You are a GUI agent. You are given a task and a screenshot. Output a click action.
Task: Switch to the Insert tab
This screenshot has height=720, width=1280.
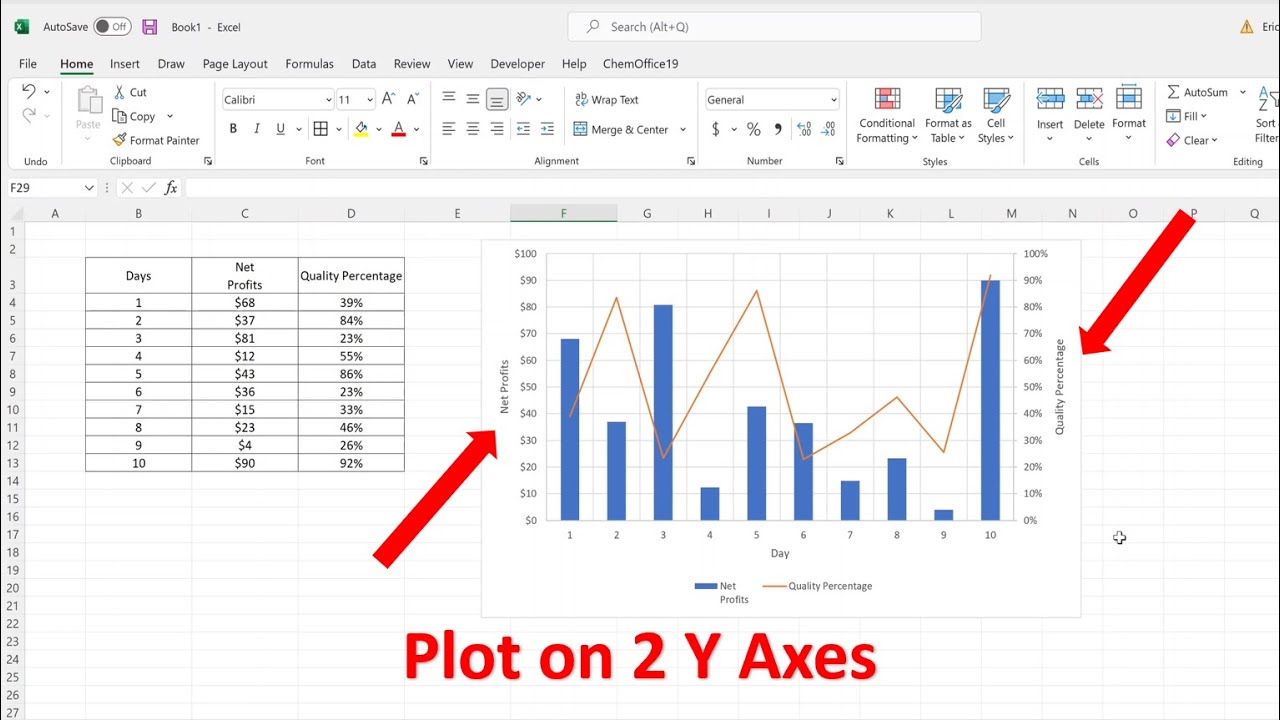pyautogui.click(x=125, y=63)
